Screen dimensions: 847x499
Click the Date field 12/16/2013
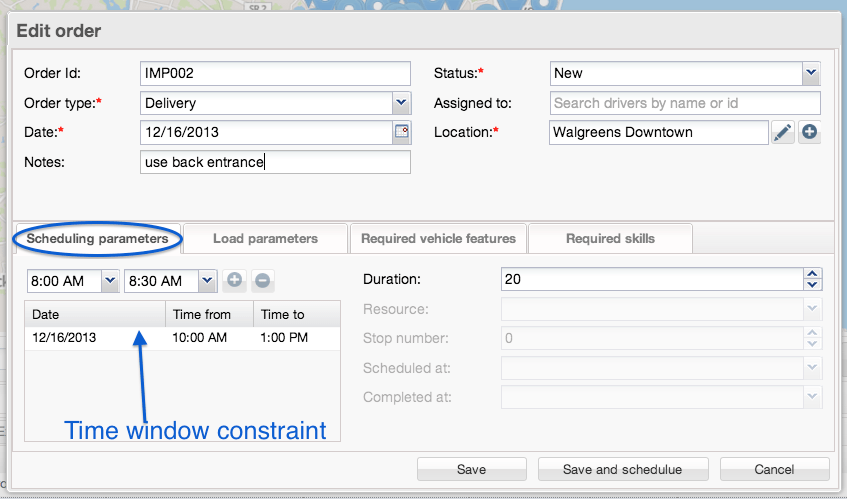(x=266, y=132)
